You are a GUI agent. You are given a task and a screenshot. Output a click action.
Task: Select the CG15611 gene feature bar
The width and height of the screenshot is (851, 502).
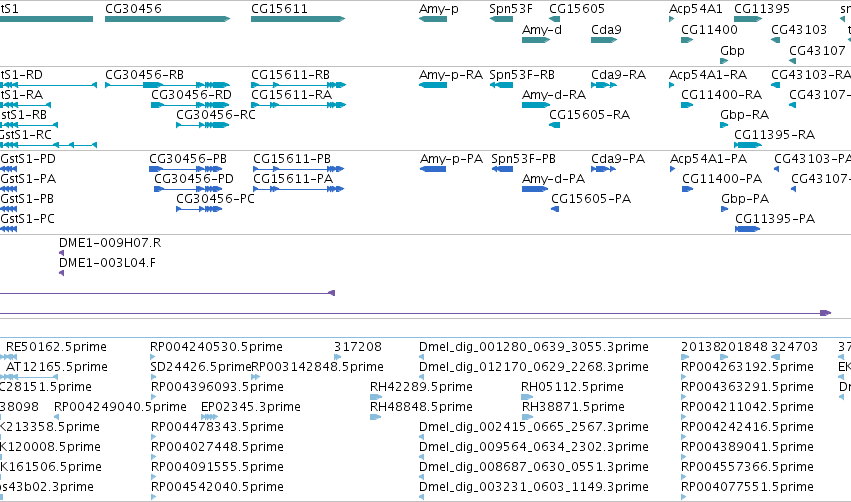(298, 19)
